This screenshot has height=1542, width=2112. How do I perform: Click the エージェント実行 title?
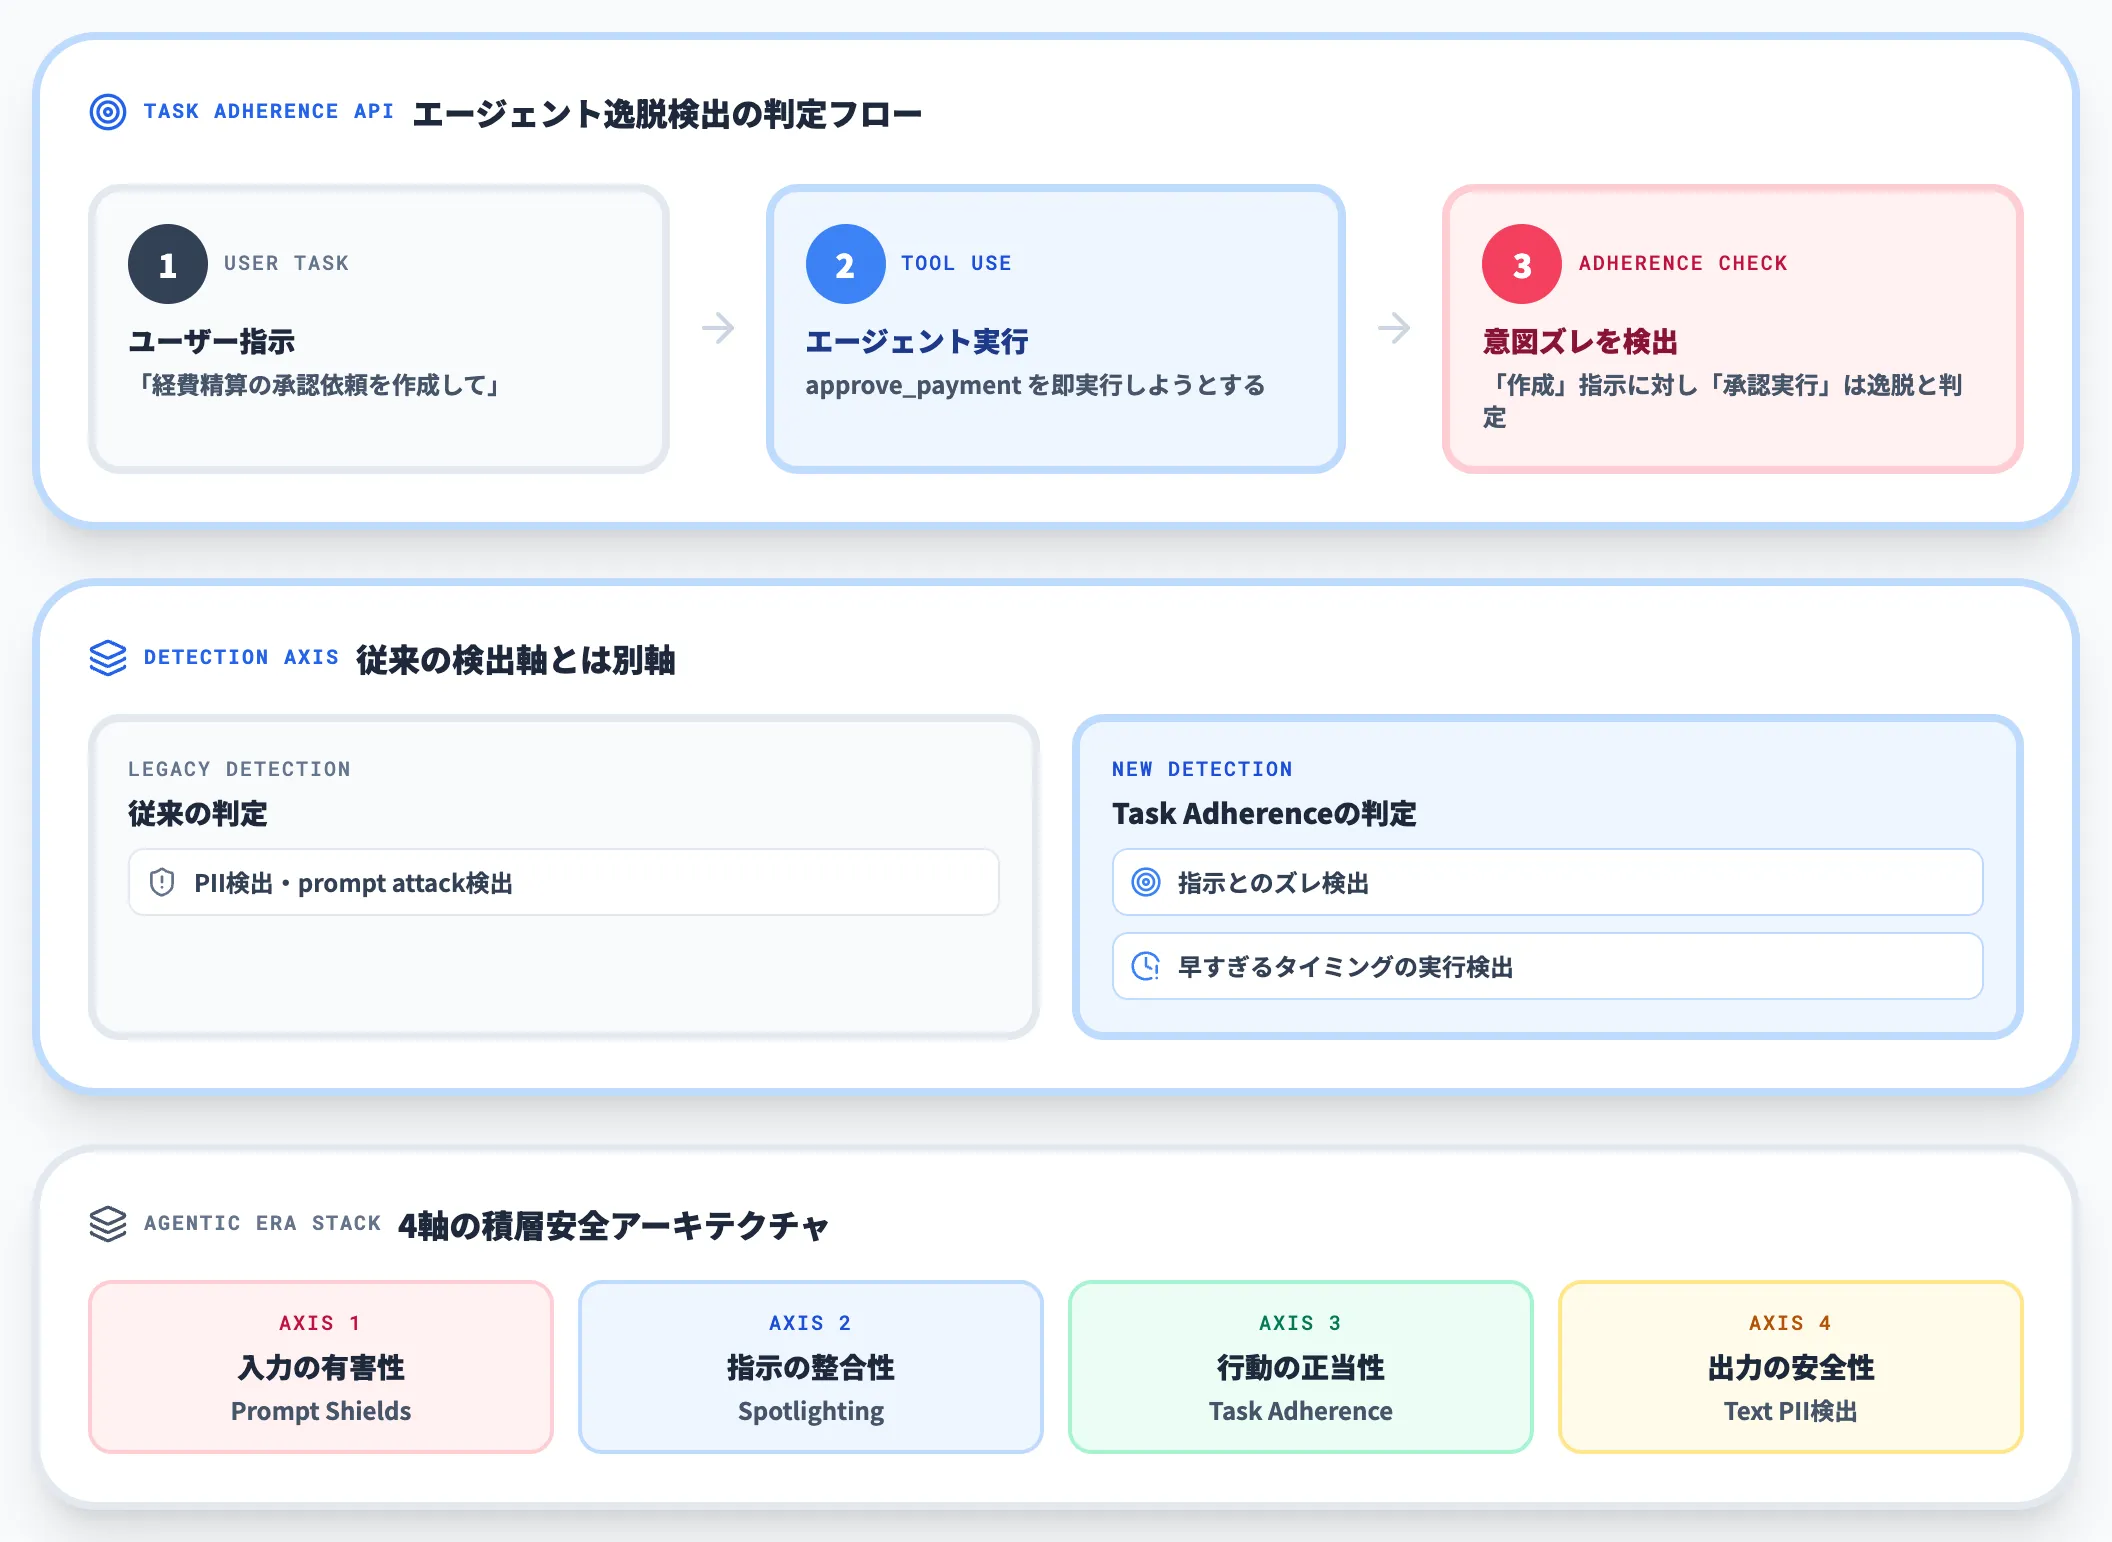coord(917,342)
